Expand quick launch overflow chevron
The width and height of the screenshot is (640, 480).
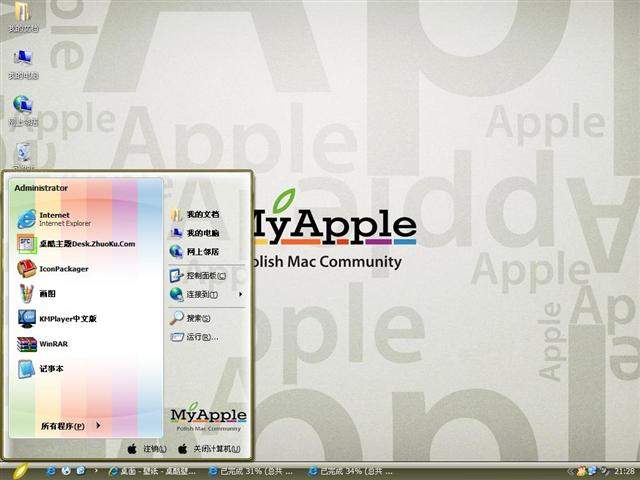coord(96,471)
